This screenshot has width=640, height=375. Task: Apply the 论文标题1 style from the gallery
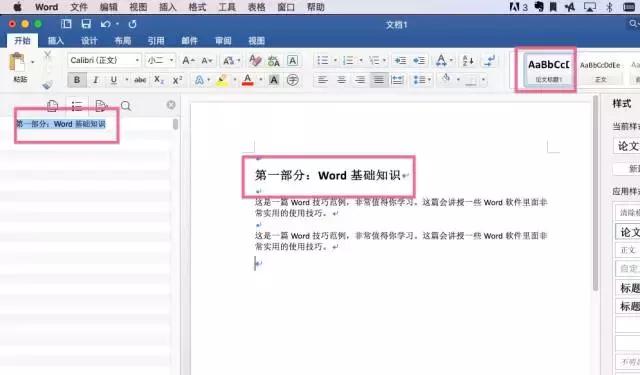point(548,69)
